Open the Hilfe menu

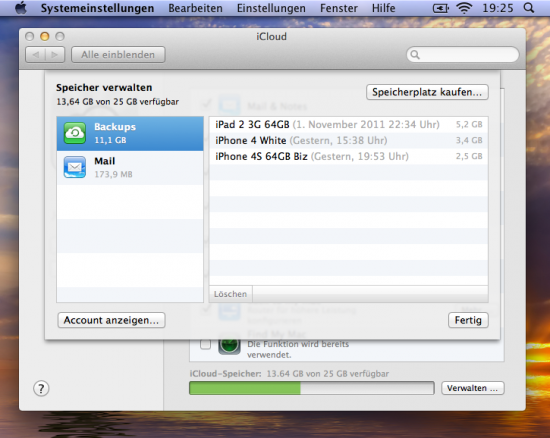383,8
